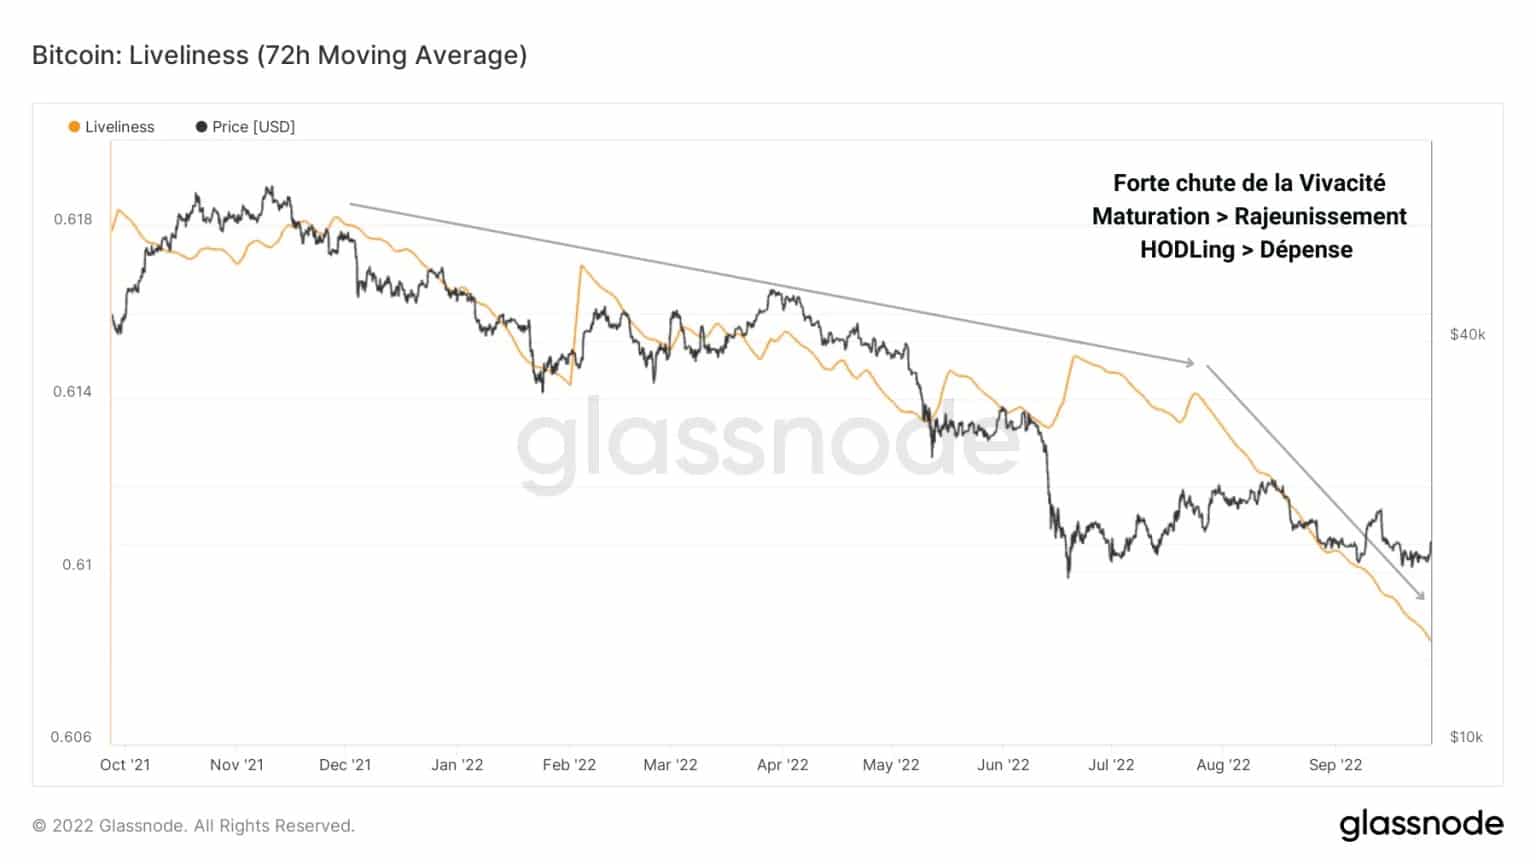
Task: Click the 0.61 left axis value
Action: click(77, 565)
